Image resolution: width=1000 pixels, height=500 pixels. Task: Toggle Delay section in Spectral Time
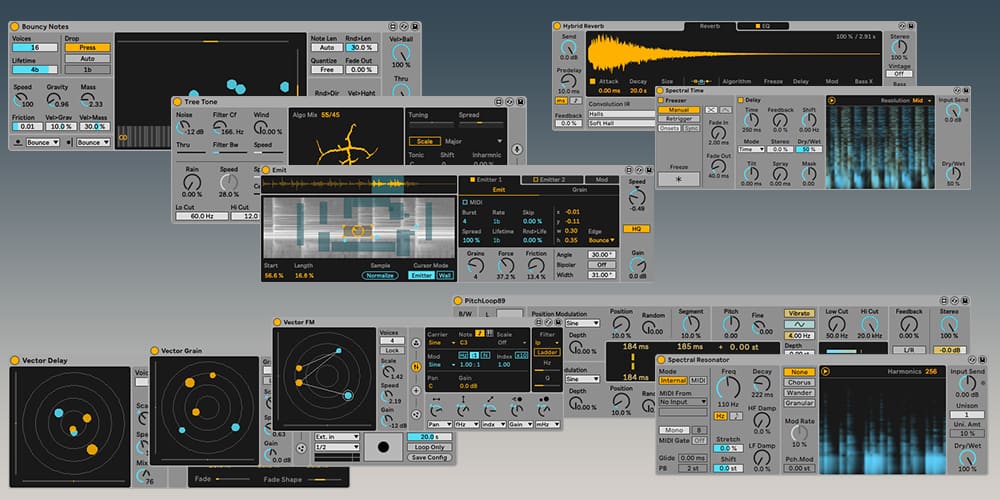click(740, 100)
